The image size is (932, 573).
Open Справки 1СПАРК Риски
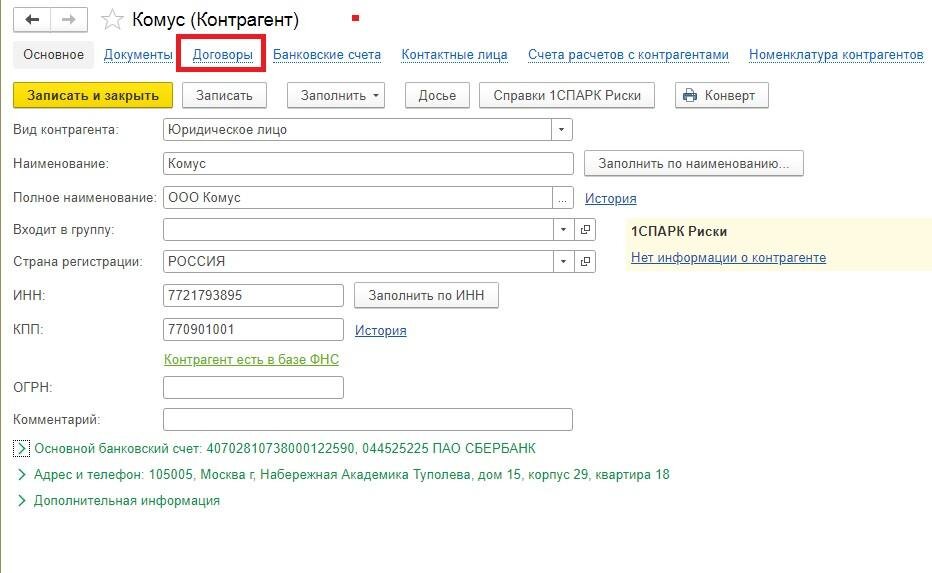[x=566, y=95]
